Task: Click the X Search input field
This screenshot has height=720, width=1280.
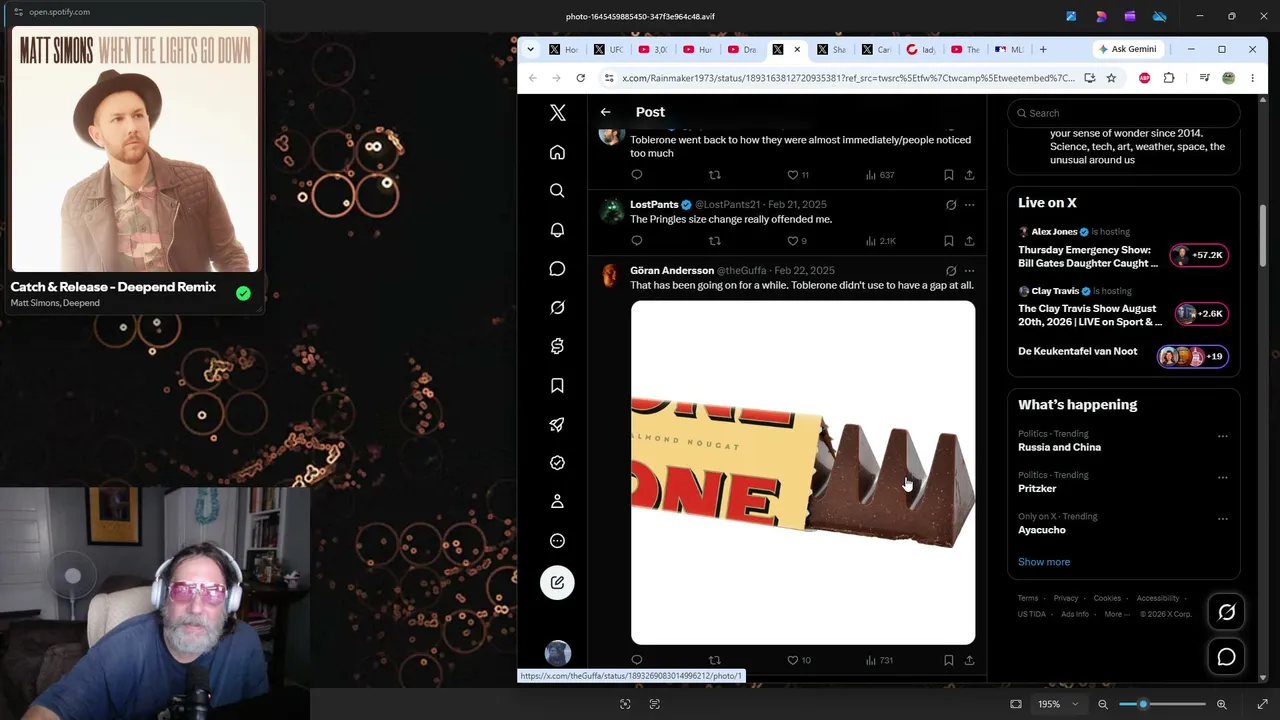Action: tap(1124, 113)
